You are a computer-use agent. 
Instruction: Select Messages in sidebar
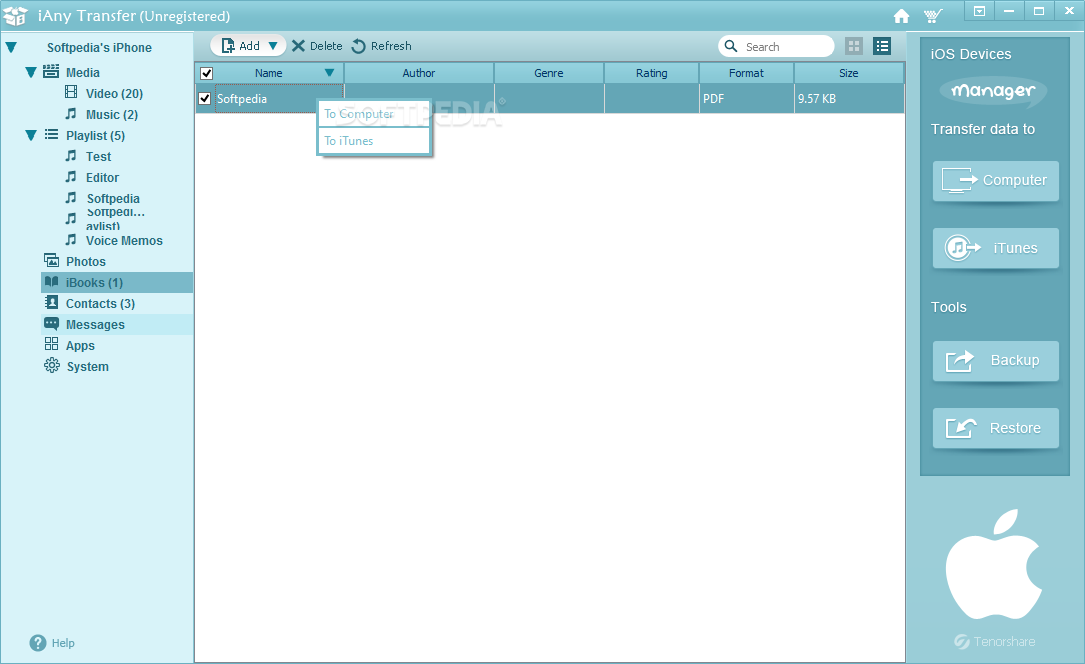(95, 324)
